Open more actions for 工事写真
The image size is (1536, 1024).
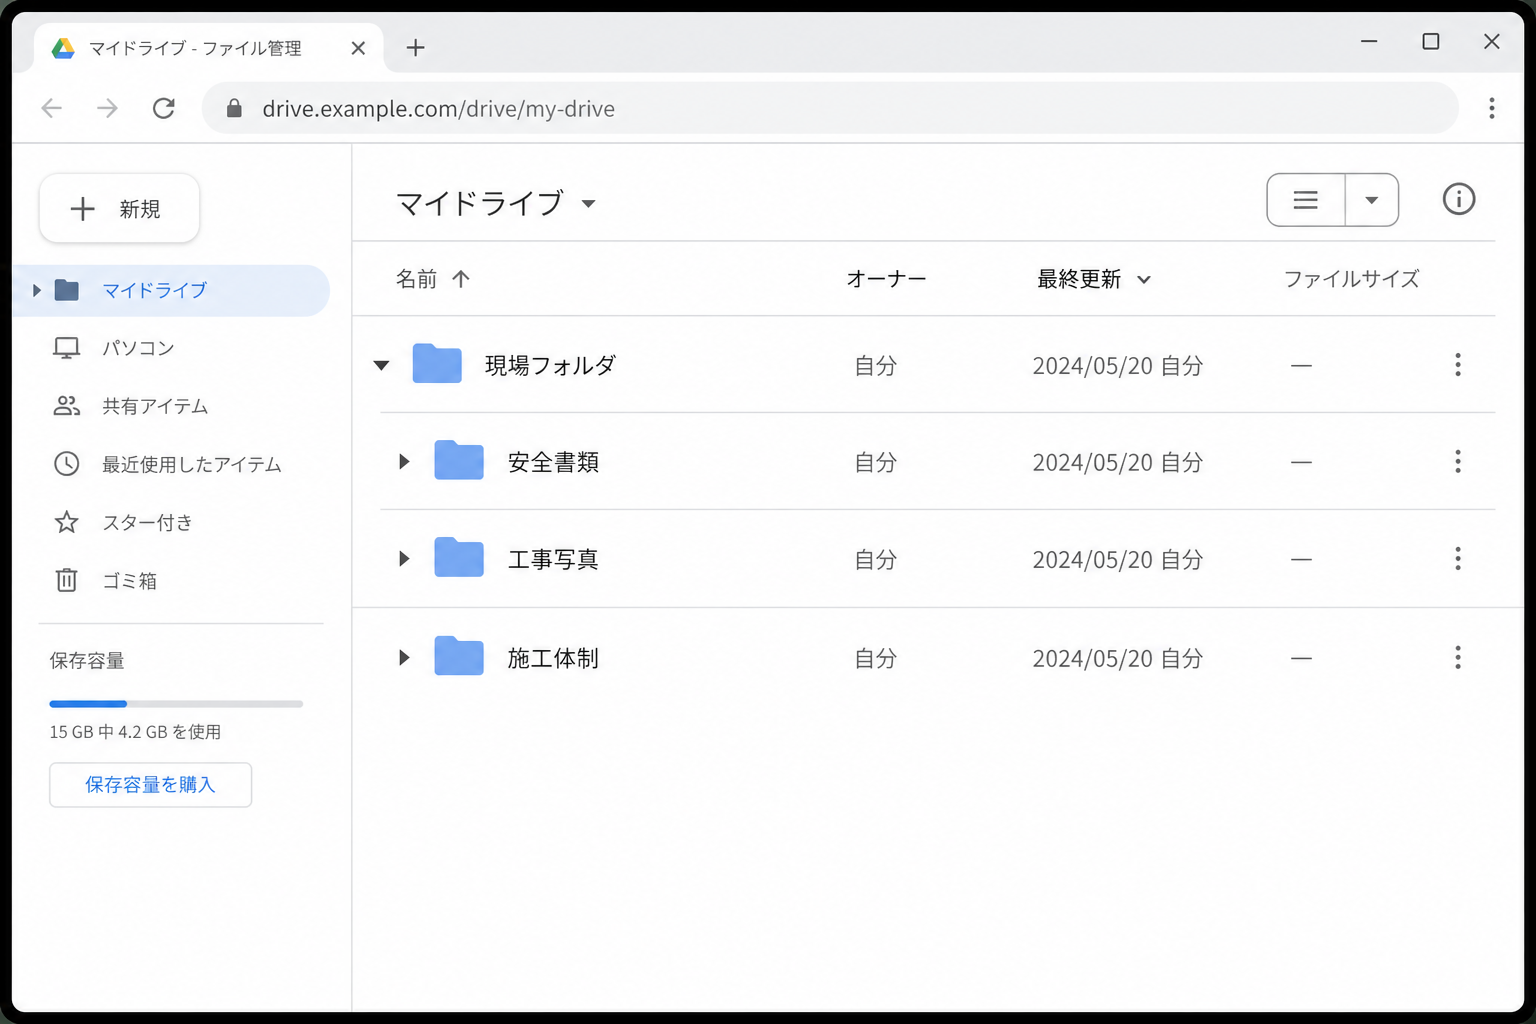[x=1458, y=558]
